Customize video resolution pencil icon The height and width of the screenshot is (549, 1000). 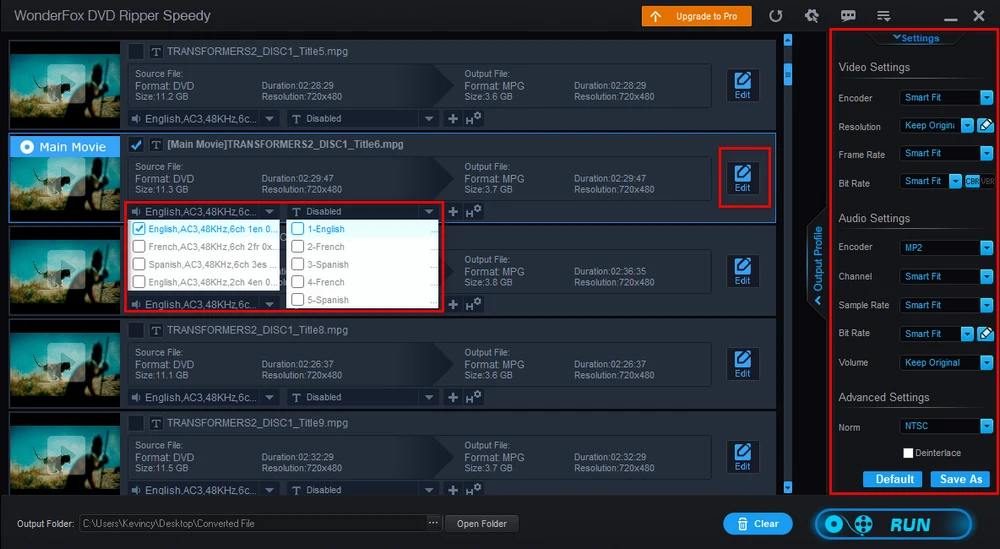(x=985, y=126)
